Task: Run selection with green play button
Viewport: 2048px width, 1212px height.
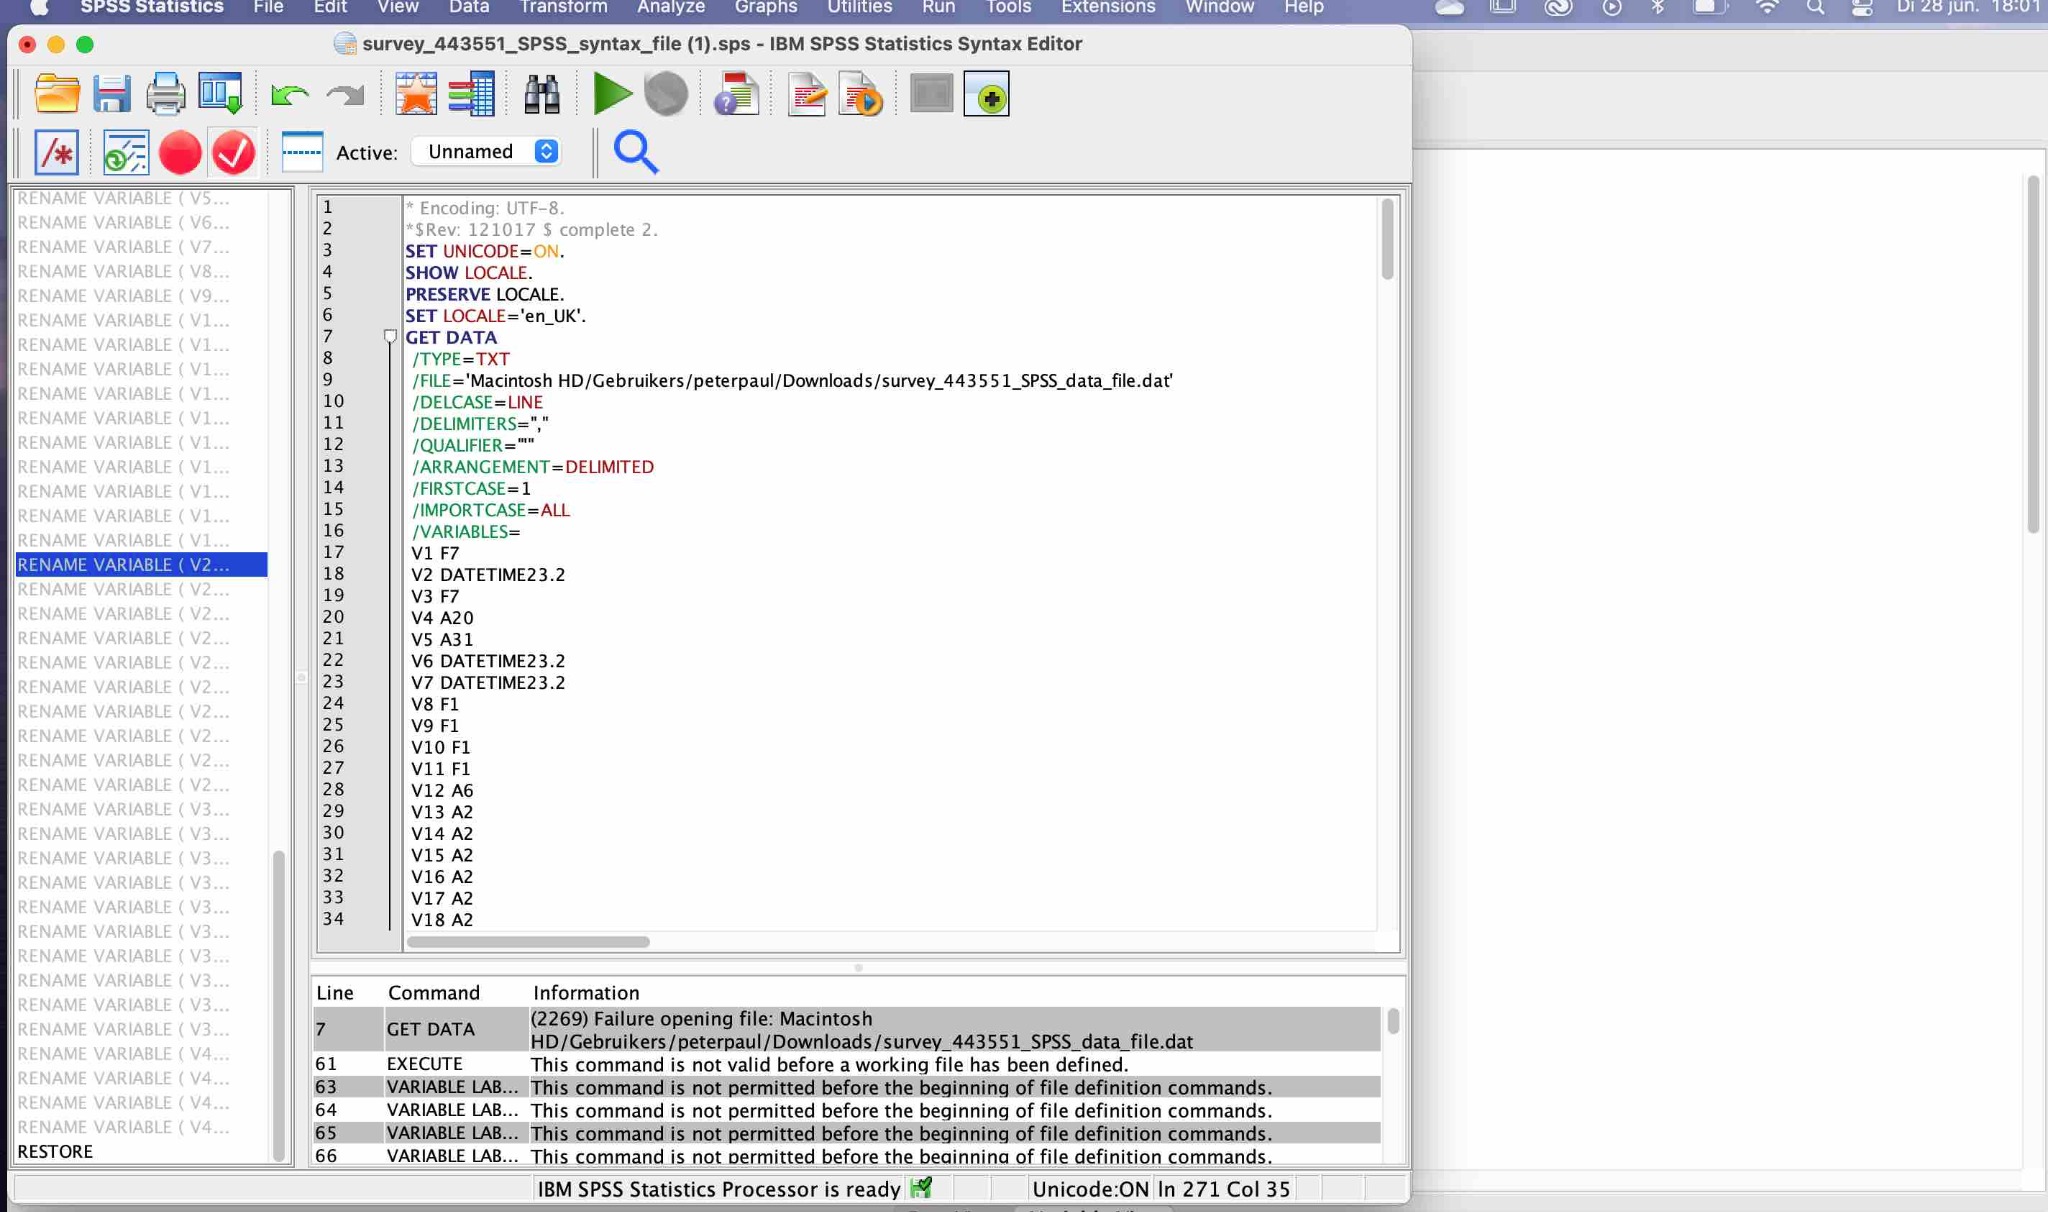Action: click(611, 94)
